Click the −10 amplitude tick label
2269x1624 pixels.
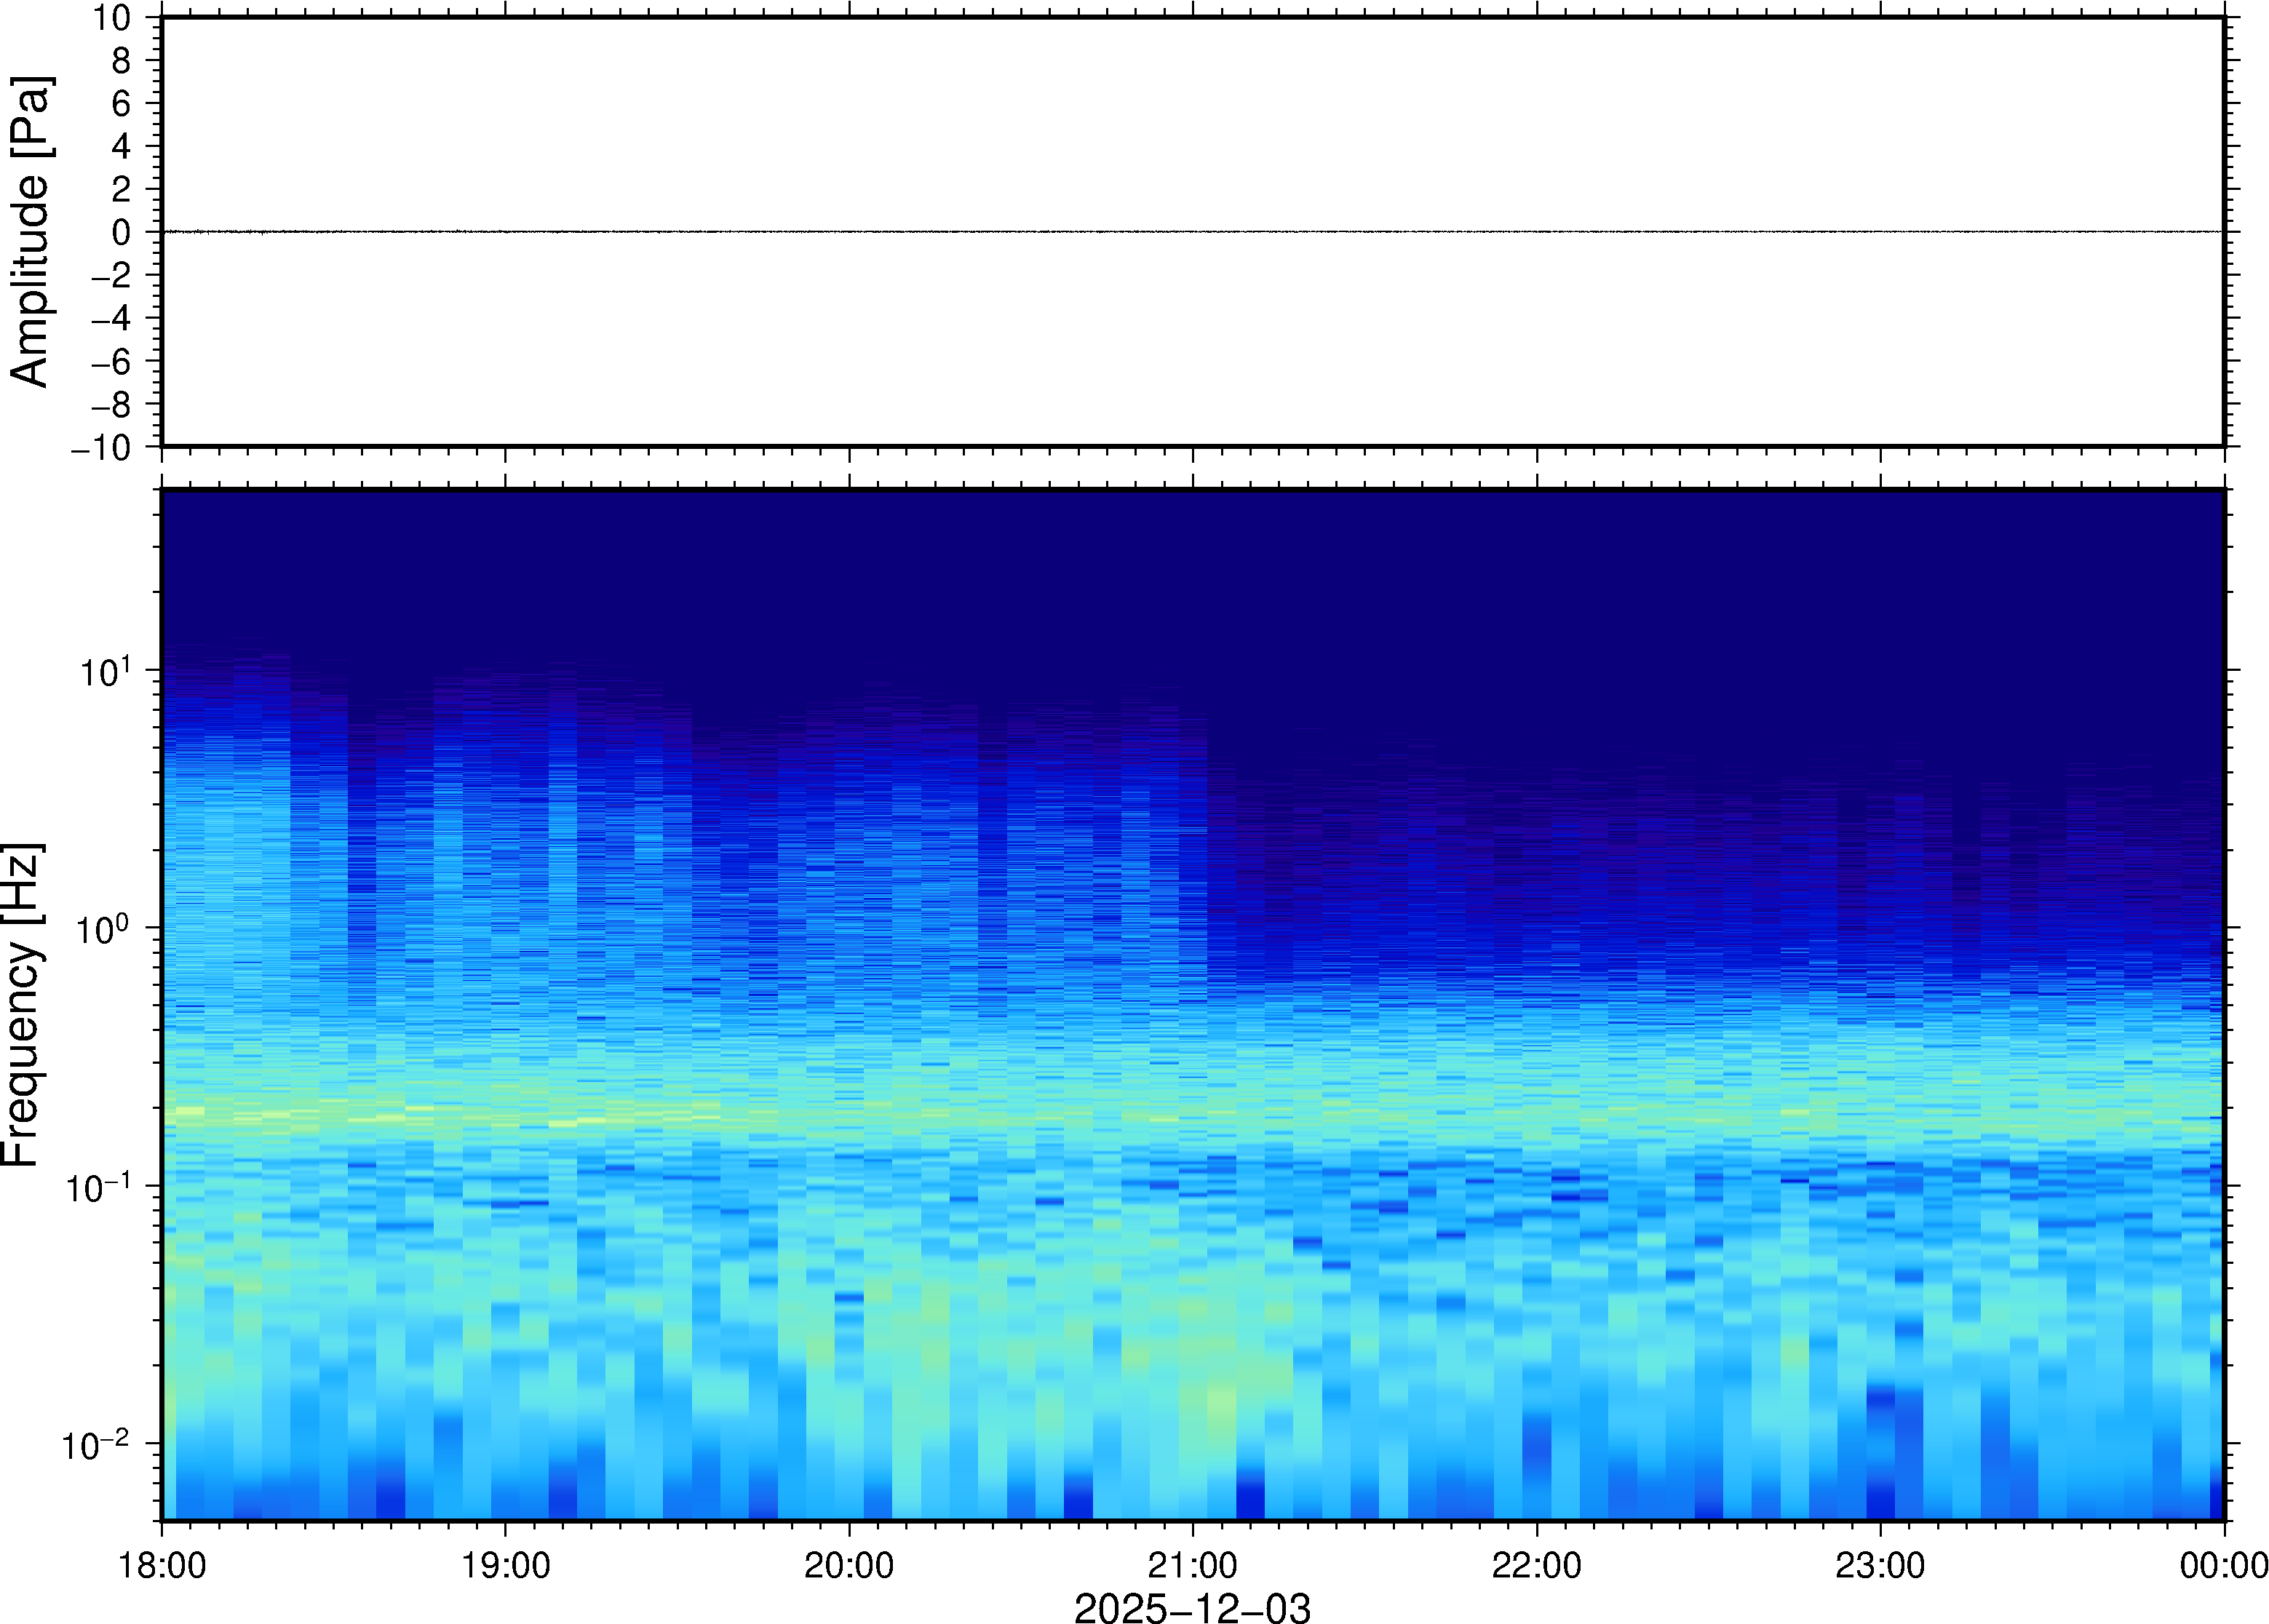[100, 448]
